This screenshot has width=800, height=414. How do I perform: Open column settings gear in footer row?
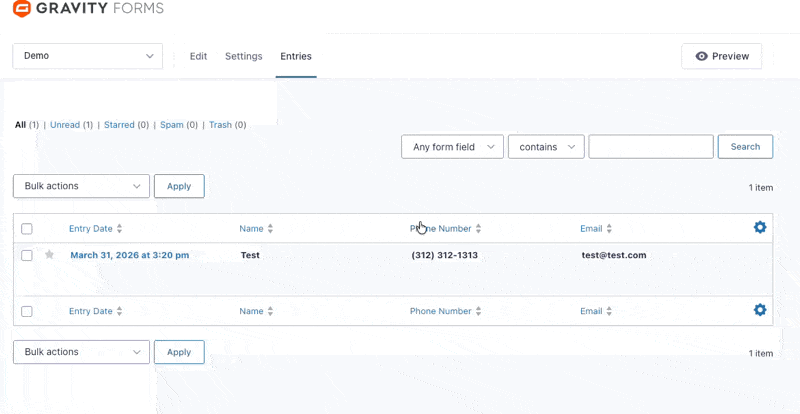click(x=760, y=310)
